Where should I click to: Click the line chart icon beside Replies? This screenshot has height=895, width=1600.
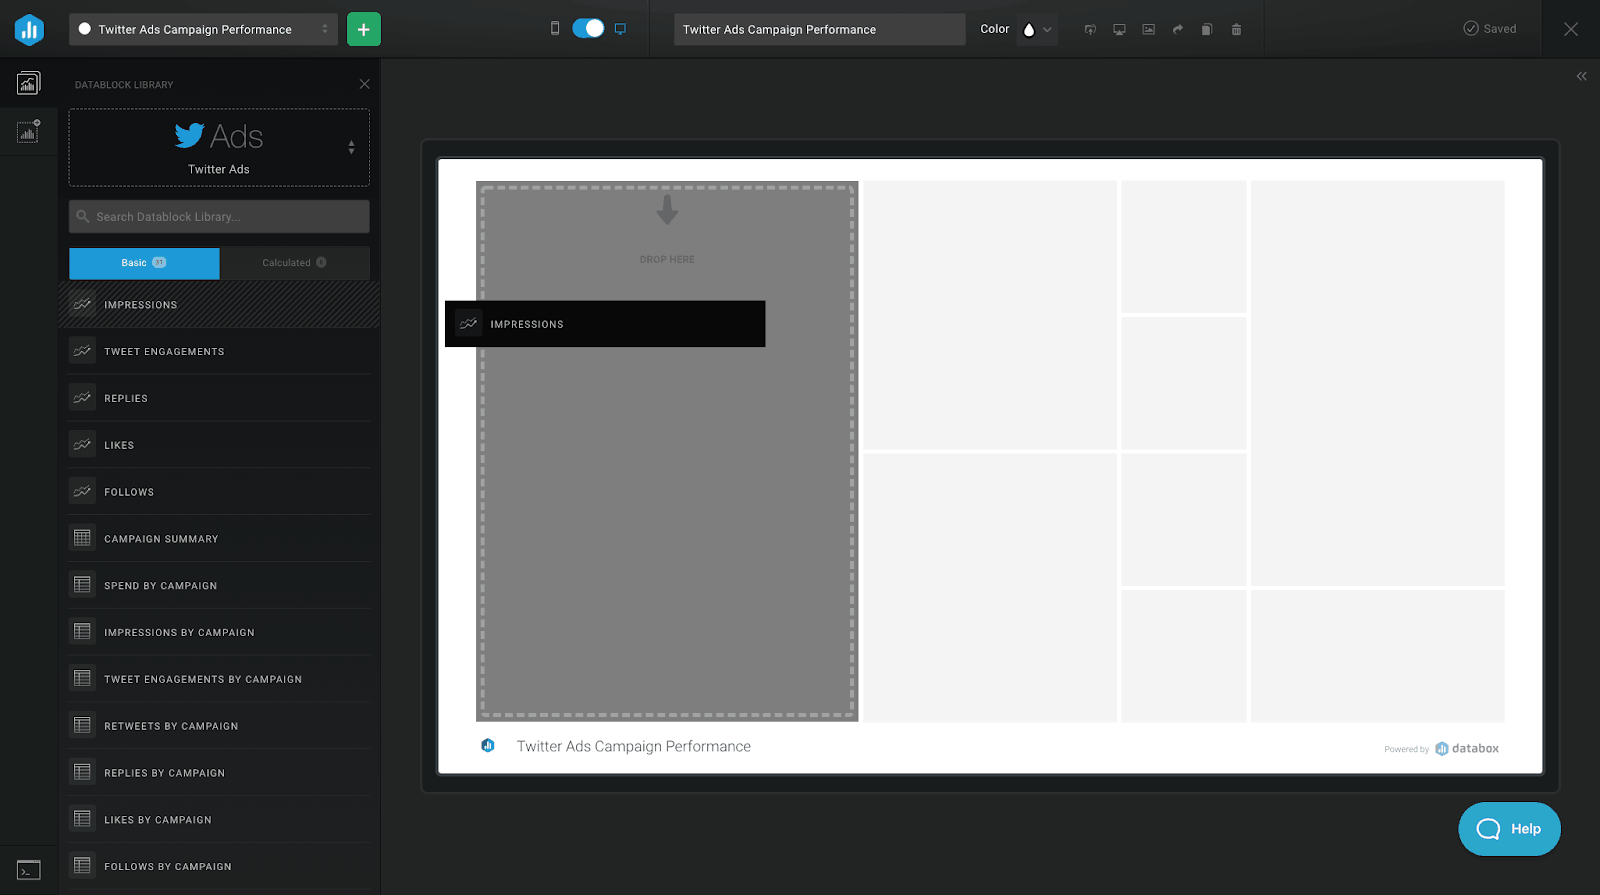[82, 398]
